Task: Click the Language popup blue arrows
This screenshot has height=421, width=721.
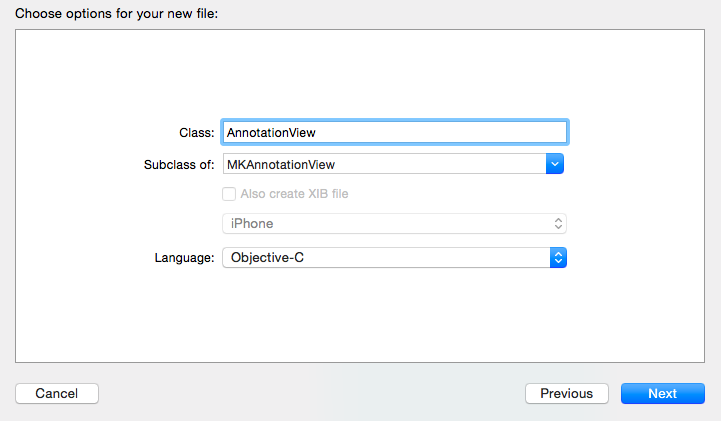Action: (559, 258)
